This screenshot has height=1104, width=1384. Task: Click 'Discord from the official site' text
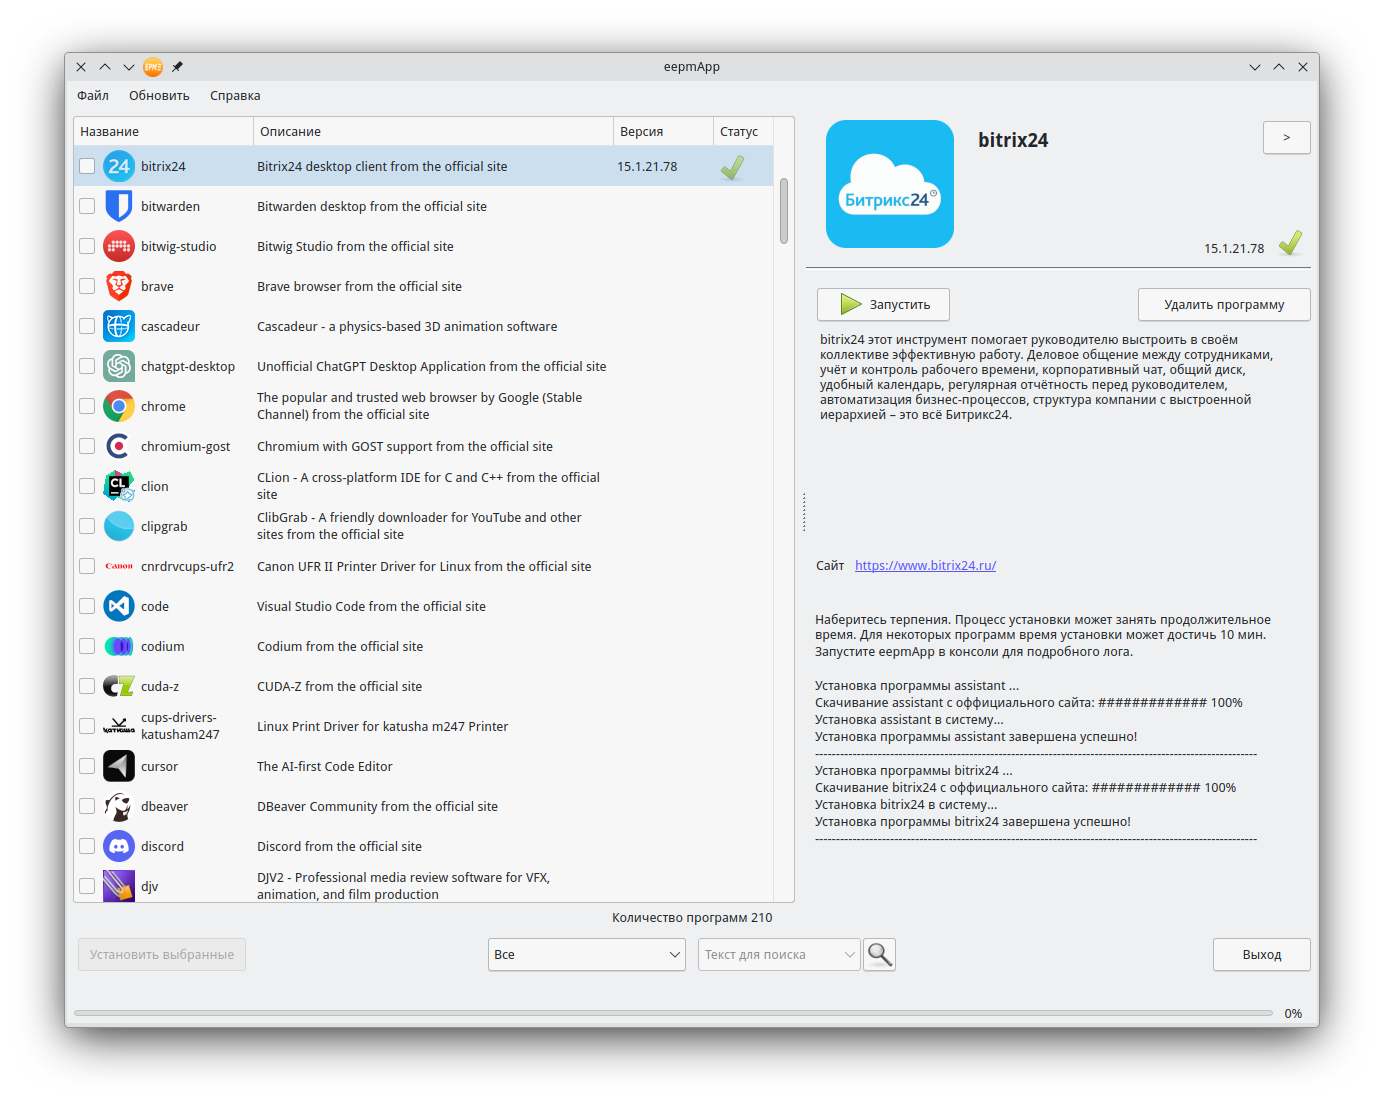(x=339, y=846)
